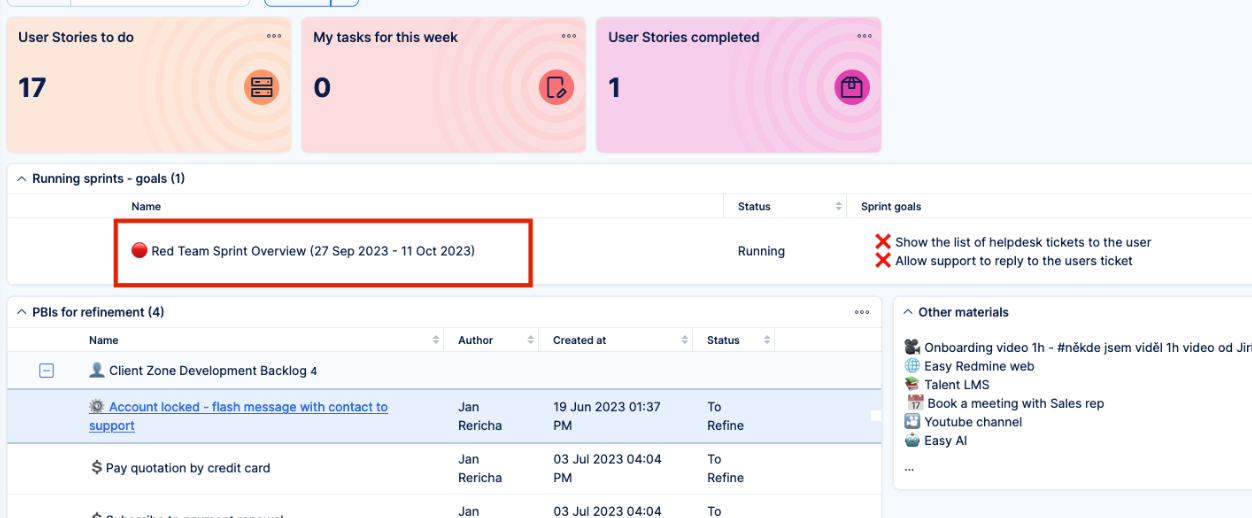Screen dimensions: 1252x518
Task: Open Red Team Sprint Overview sprint
Action: (x=312, y=251)
